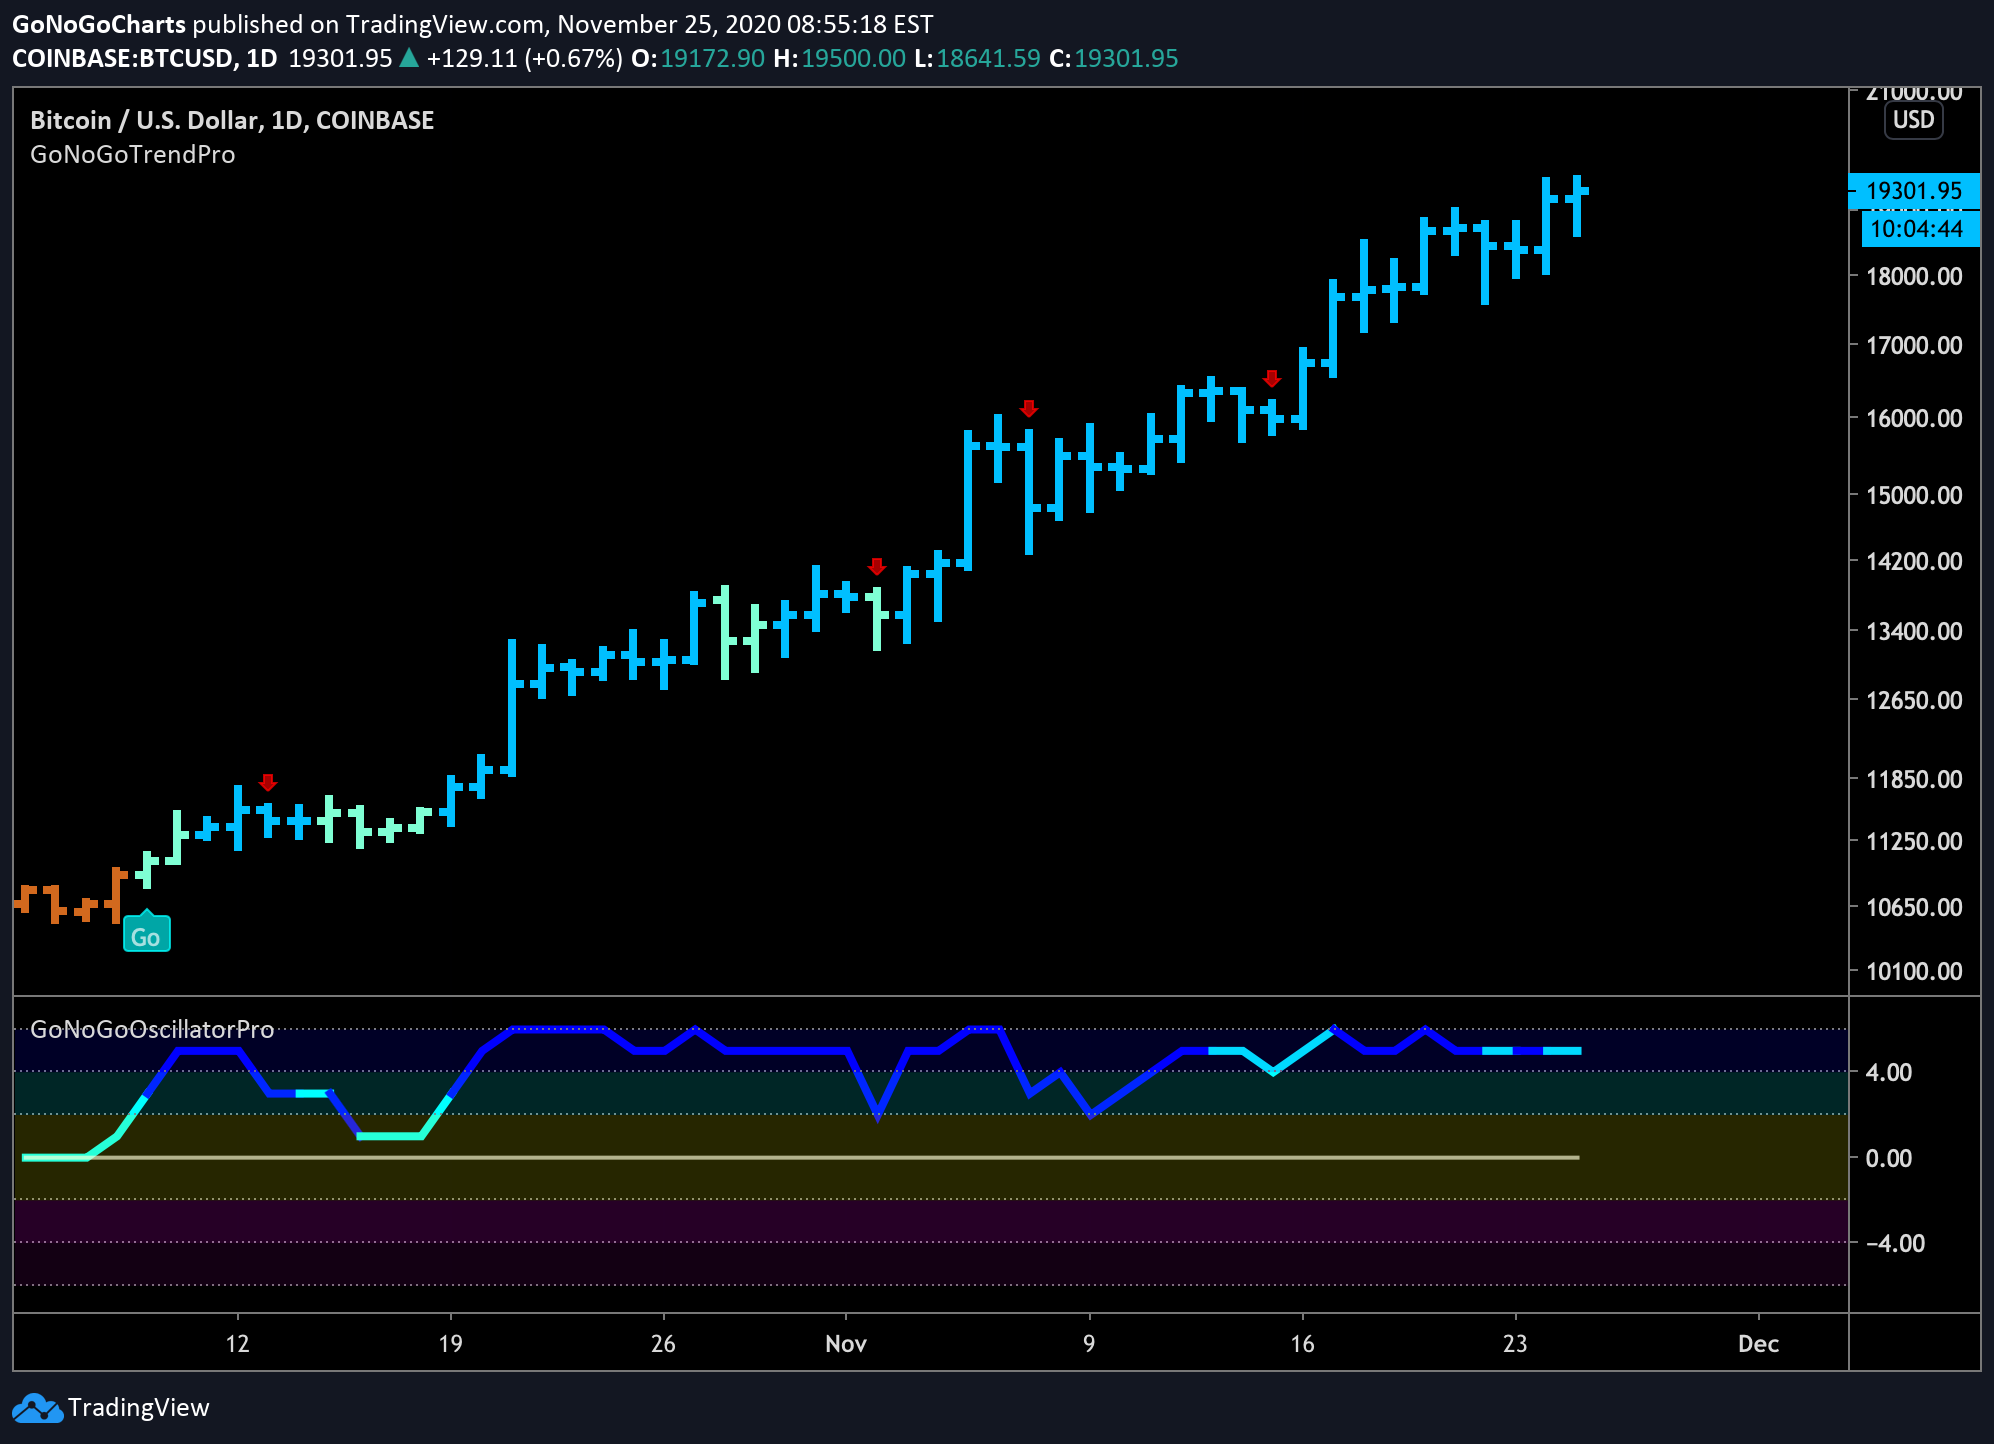Image resolution: width=1994 pixels, height=1444 pixels.
Task: Click the GoNoGoOscillatorPro indicator label
Action: (x=152, y=1029)
